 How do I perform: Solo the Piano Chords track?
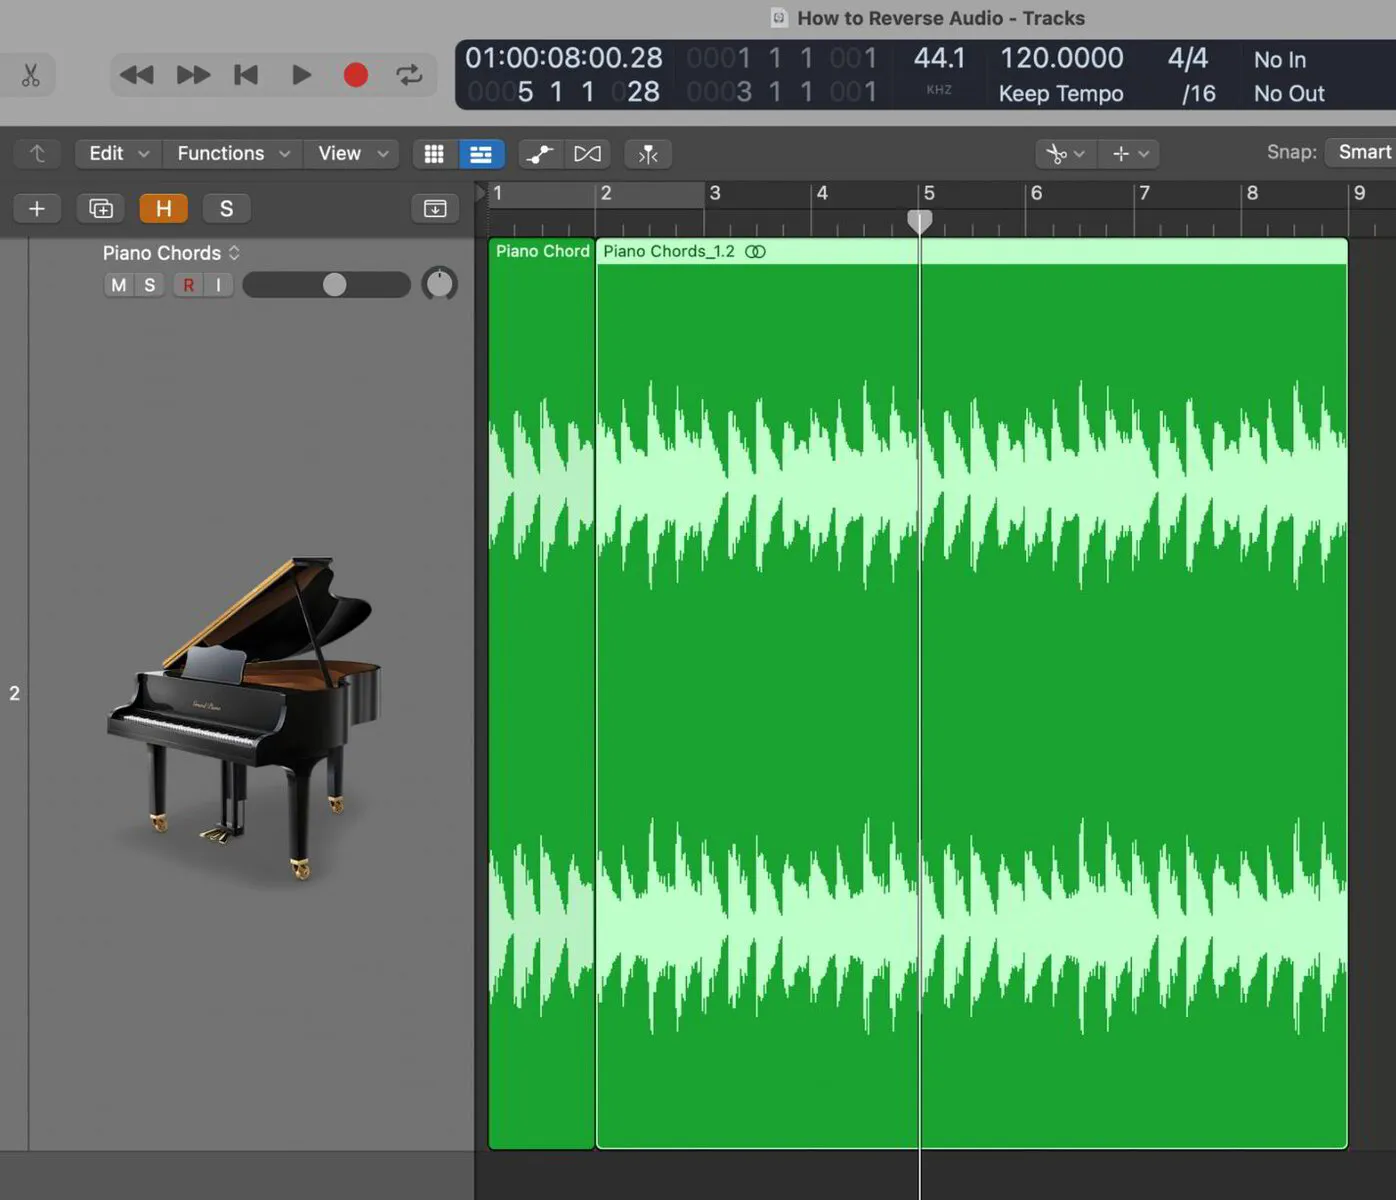click(x=148, y=285)
